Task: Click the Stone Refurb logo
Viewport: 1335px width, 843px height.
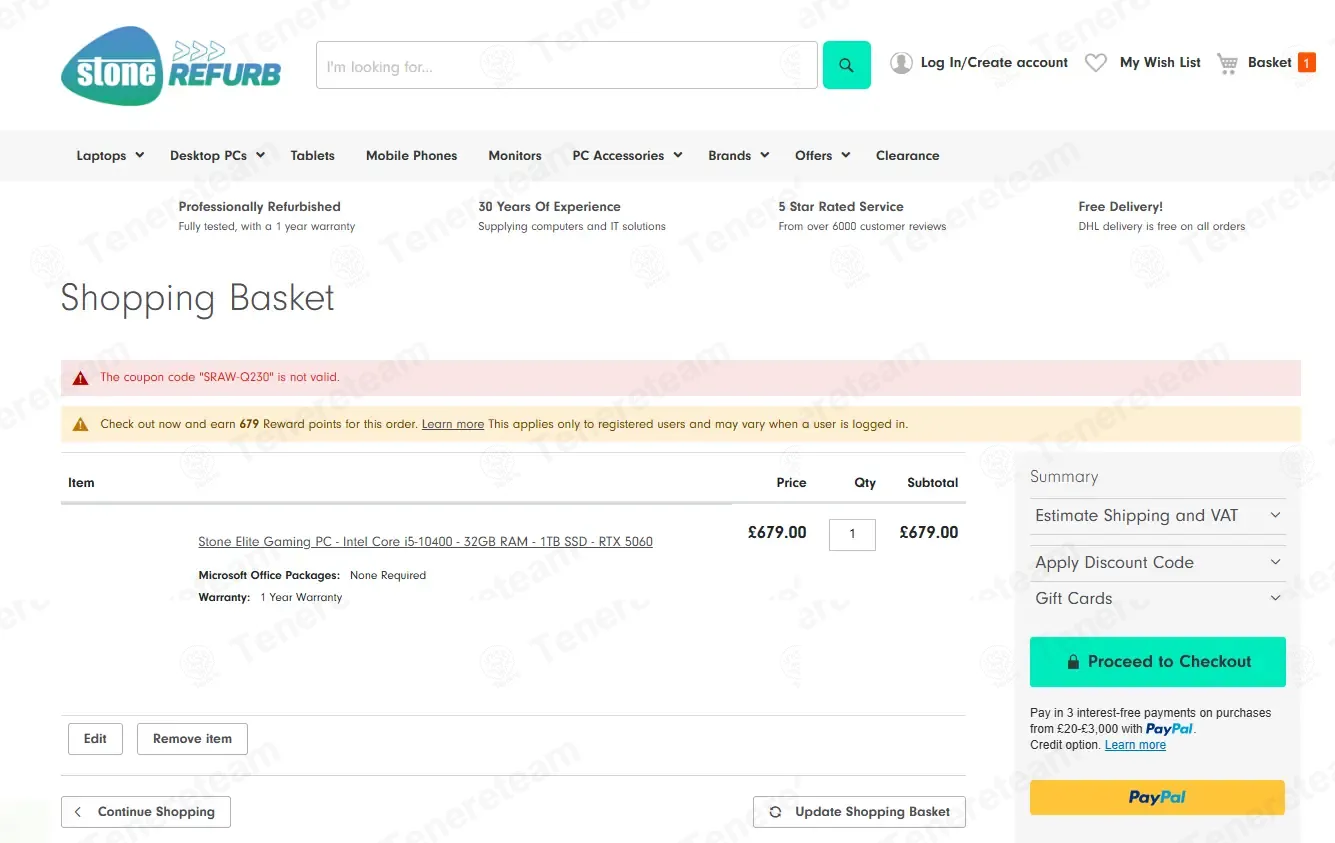Action: tap(171, 66)
